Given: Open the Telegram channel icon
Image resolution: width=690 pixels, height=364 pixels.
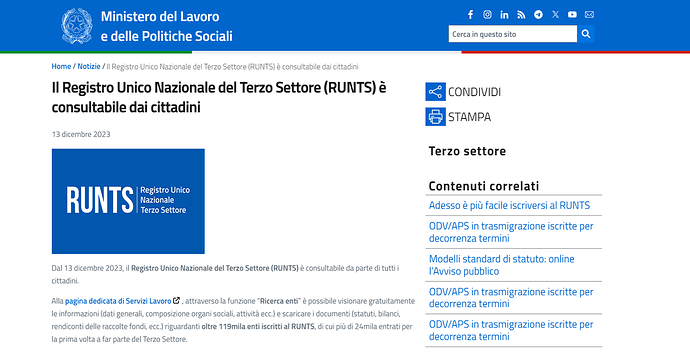Looking at the screenshot, I should (538, 15).
